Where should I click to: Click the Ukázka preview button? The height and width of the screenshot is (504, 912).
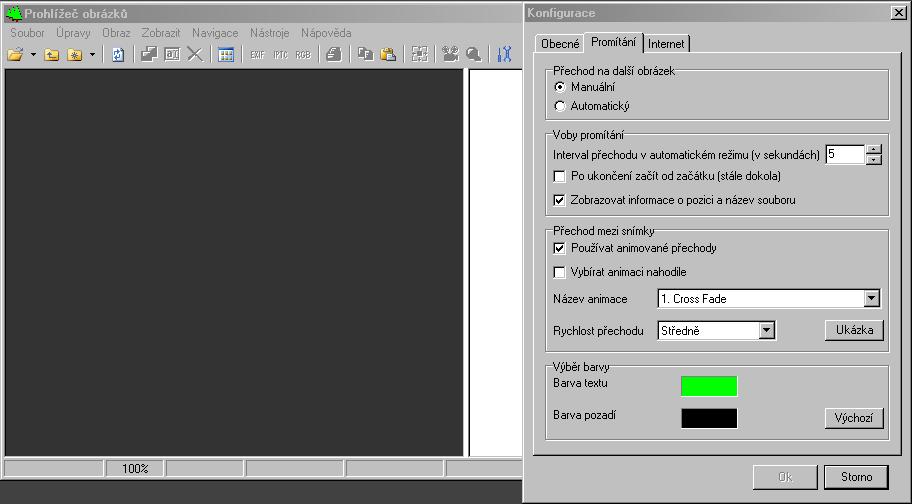[854, 330]
